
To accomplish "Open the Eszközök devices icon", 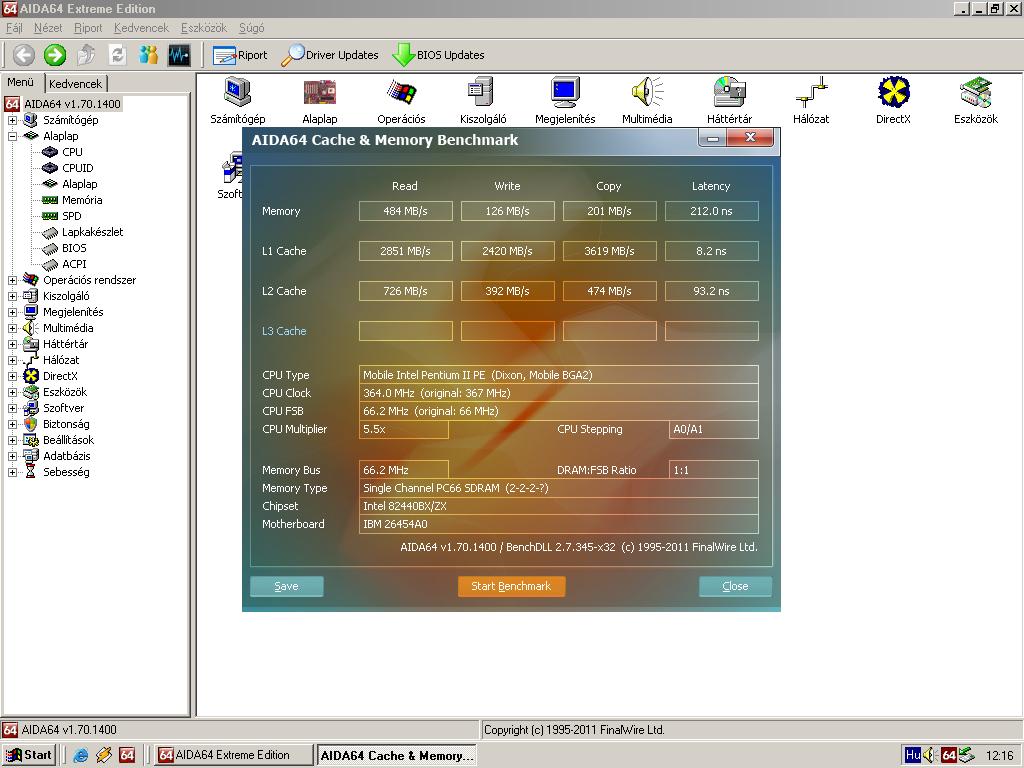I will (976, 101).
